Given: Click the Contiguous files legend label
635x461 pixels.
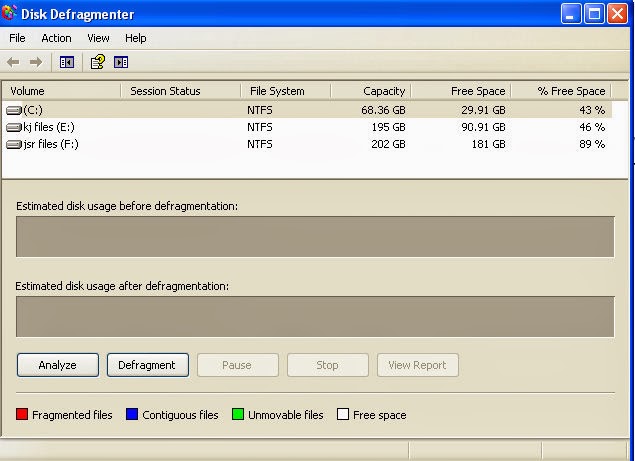Looking at the screenshot, I should (180, 415).
